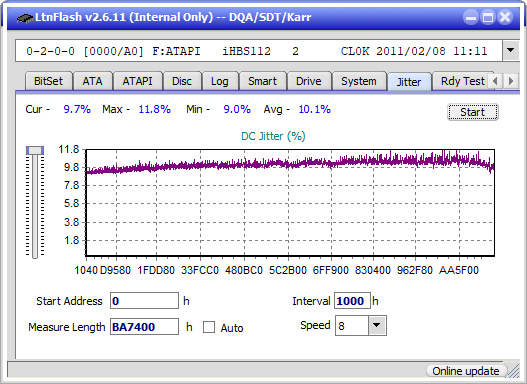
Task: Open the ATA tab
Action: click(x=92, y=81)
